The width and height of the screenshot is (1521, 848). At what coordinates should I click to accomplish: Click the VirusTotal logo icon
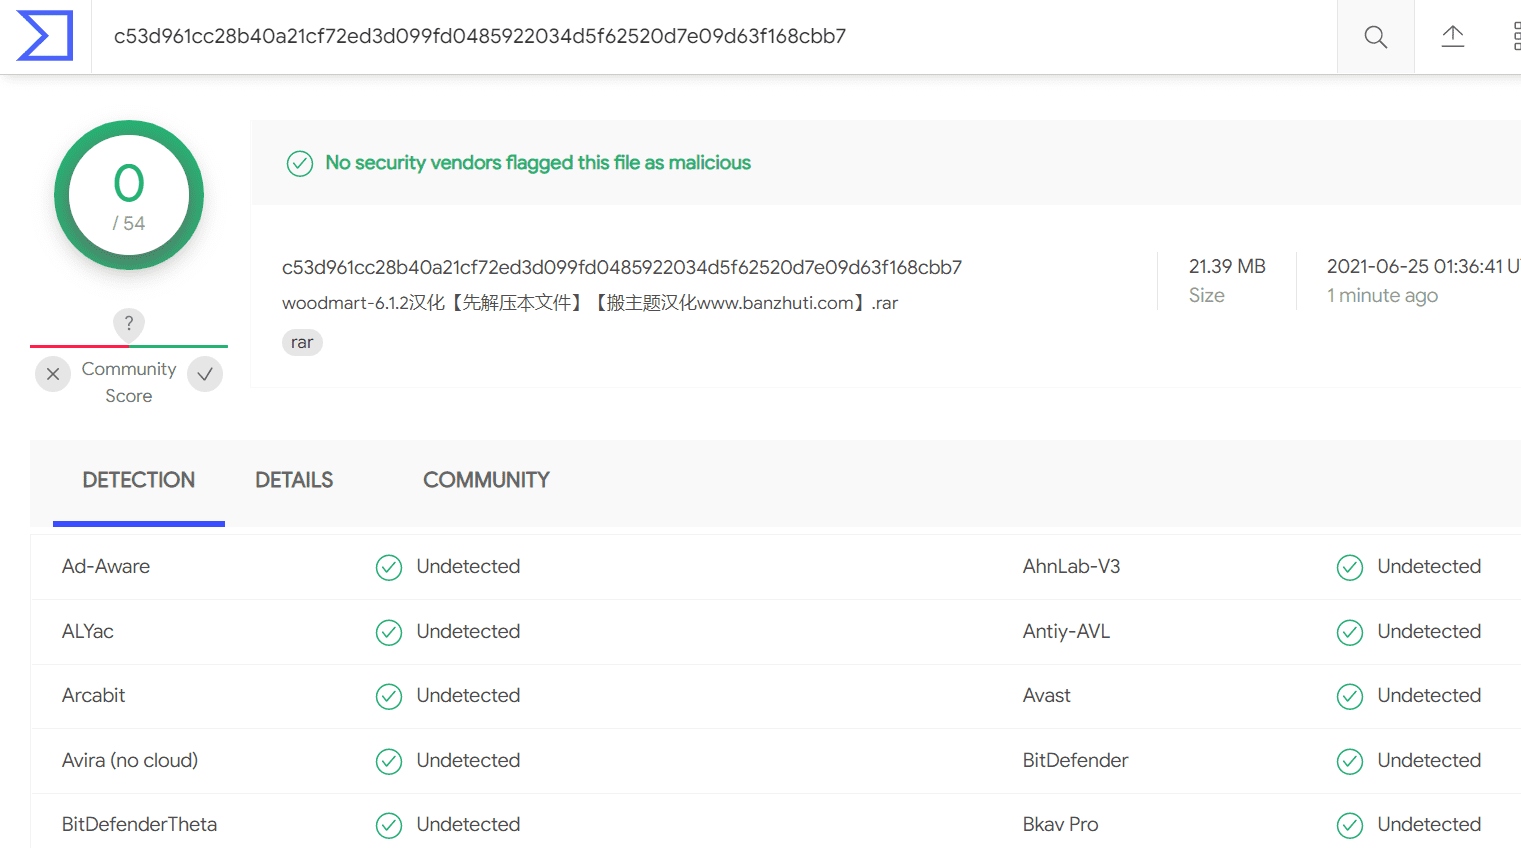pyautogui.click(x=45, y=36)
